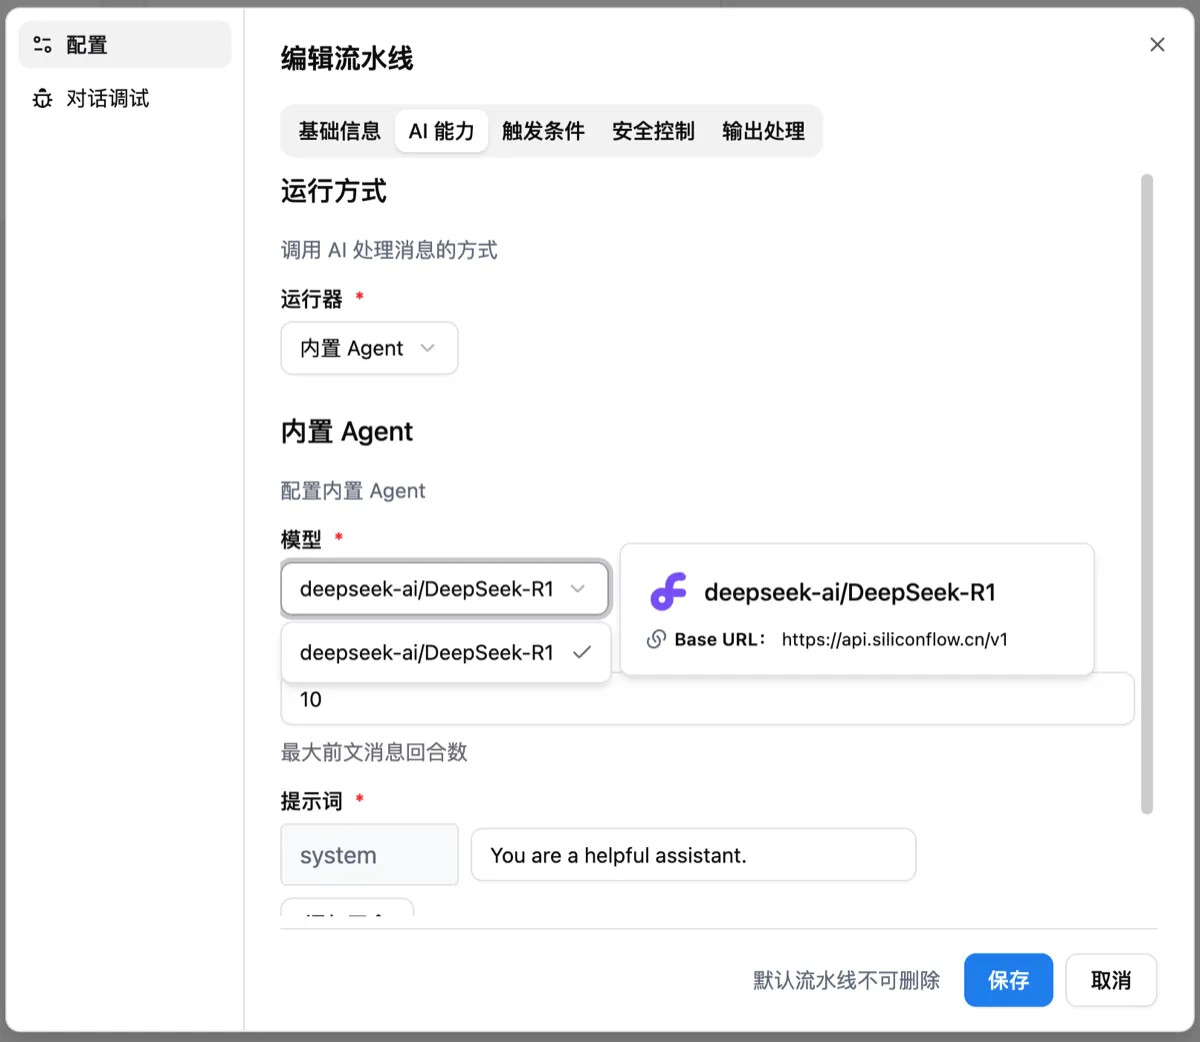Switch to the 基础信息 tab

(x=339, y=131)
